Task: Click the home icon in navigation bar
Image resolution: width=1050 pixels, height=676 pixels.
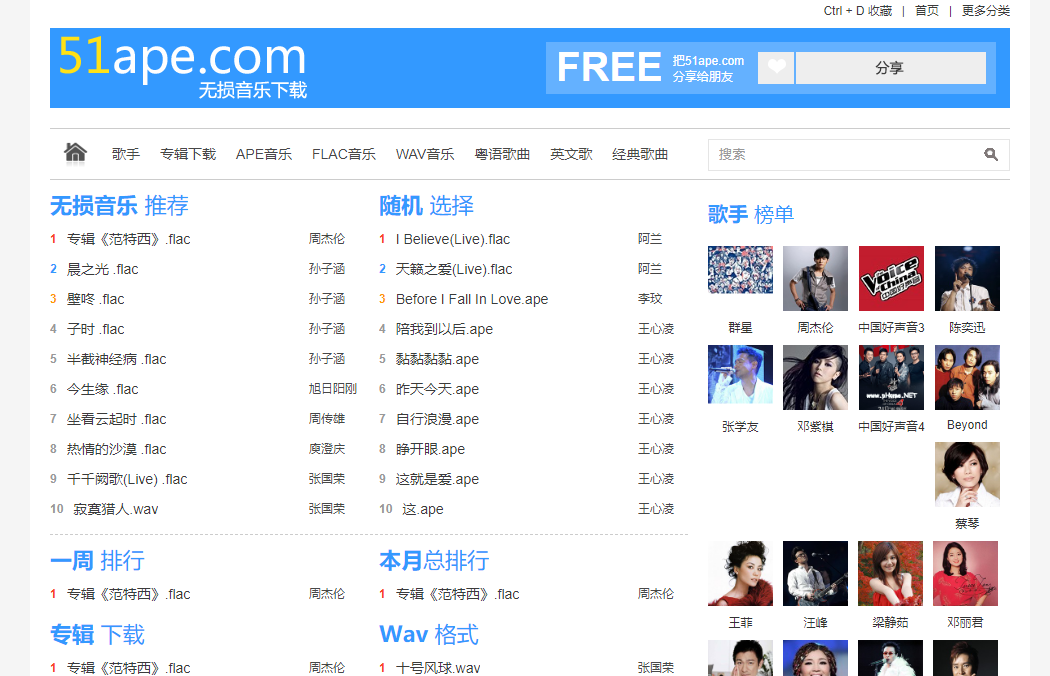Action: (75, 153)
